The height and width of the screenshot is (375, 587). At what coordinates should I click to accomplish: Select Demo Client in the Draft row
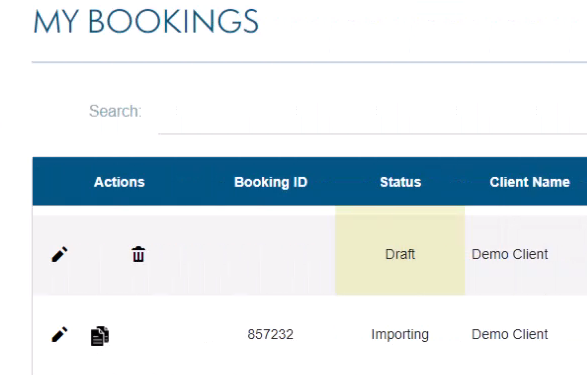pos(510,254)
